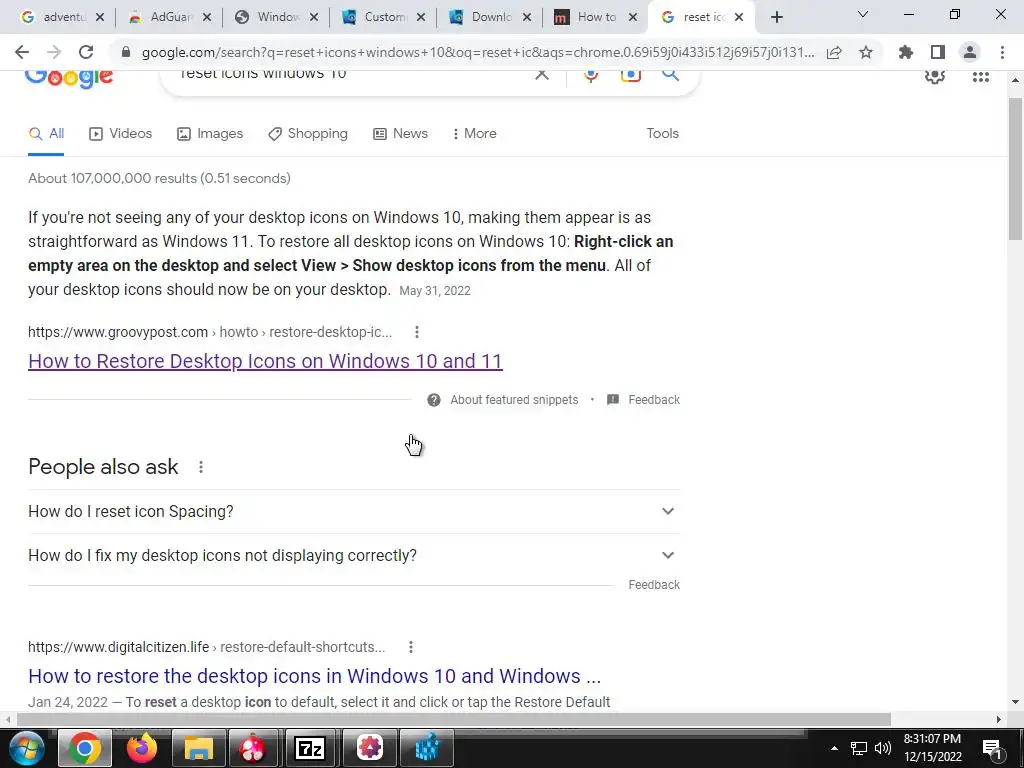Open Chrome profile avatar
The width and height of the screenshot is (1024, 768).
(970, 52)
